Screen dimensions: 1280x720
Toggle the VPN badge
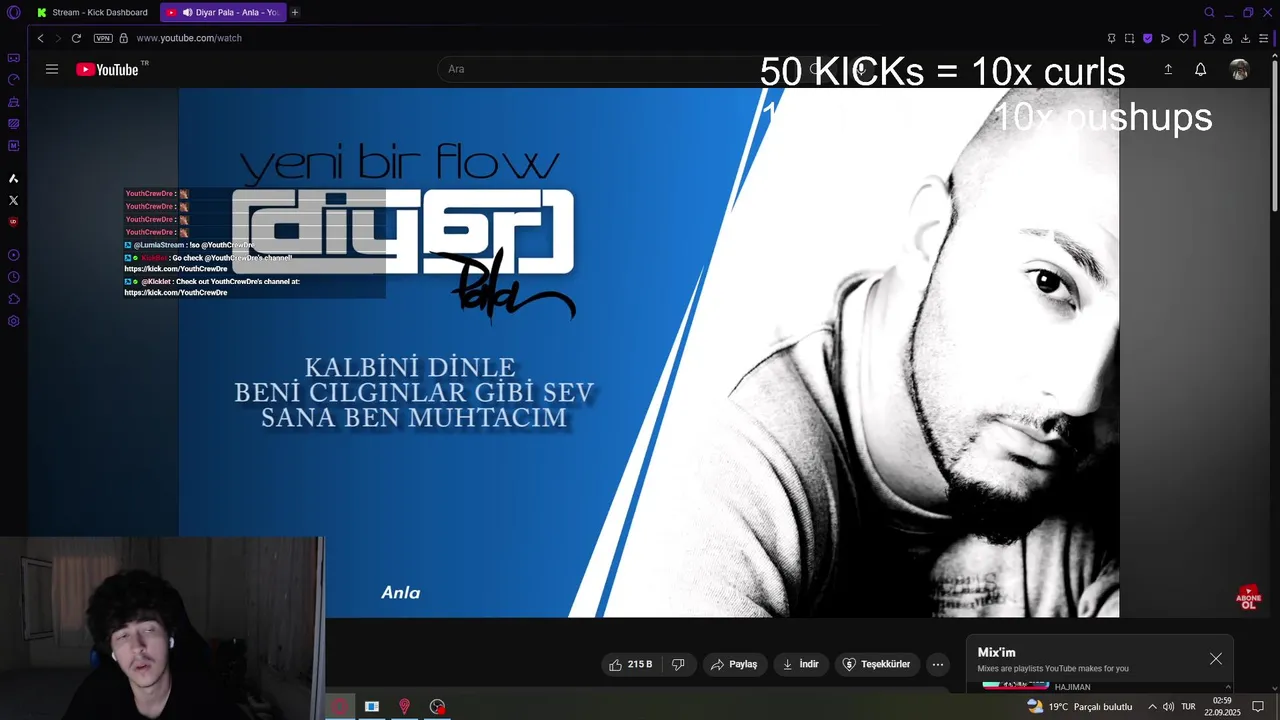tap(103, 38)
